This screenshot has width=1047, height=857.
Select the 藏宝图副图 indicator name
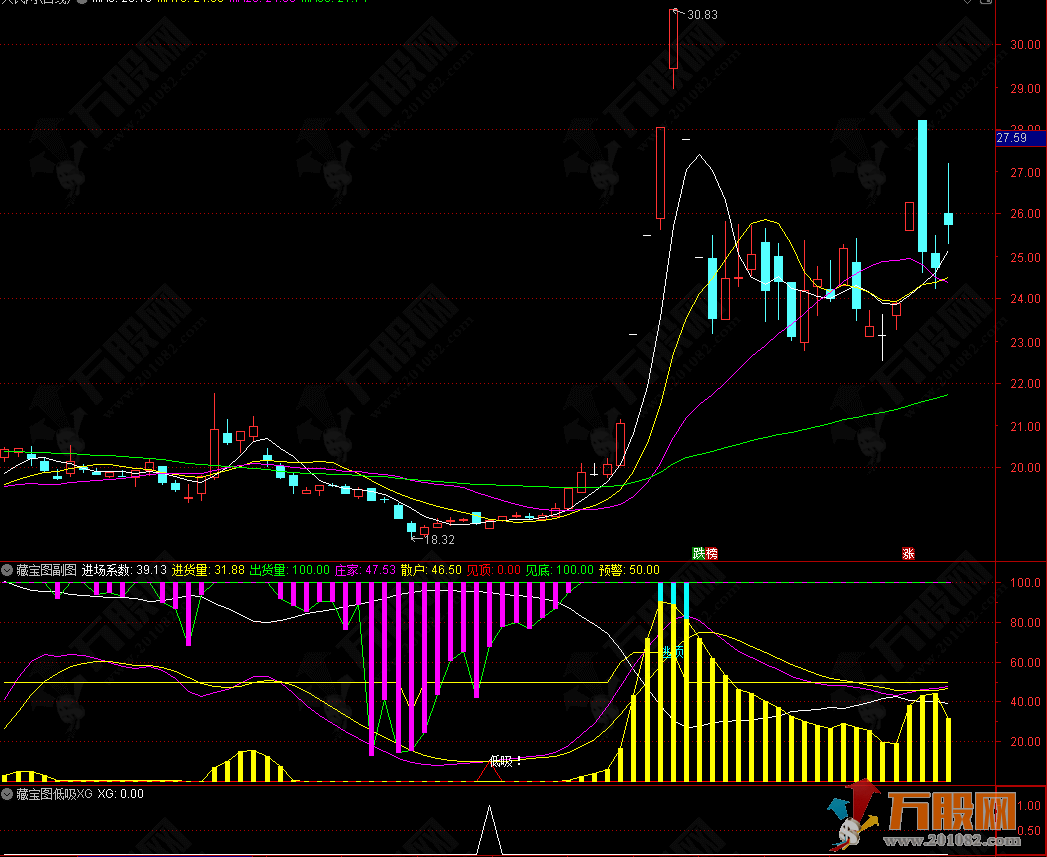coord(47,570)
